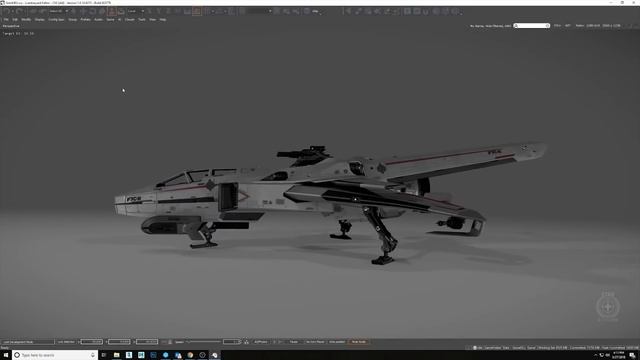The image size is (640, 360).
Task: Toggle the Mute Audio button
Action: click(x=359, y=342)
